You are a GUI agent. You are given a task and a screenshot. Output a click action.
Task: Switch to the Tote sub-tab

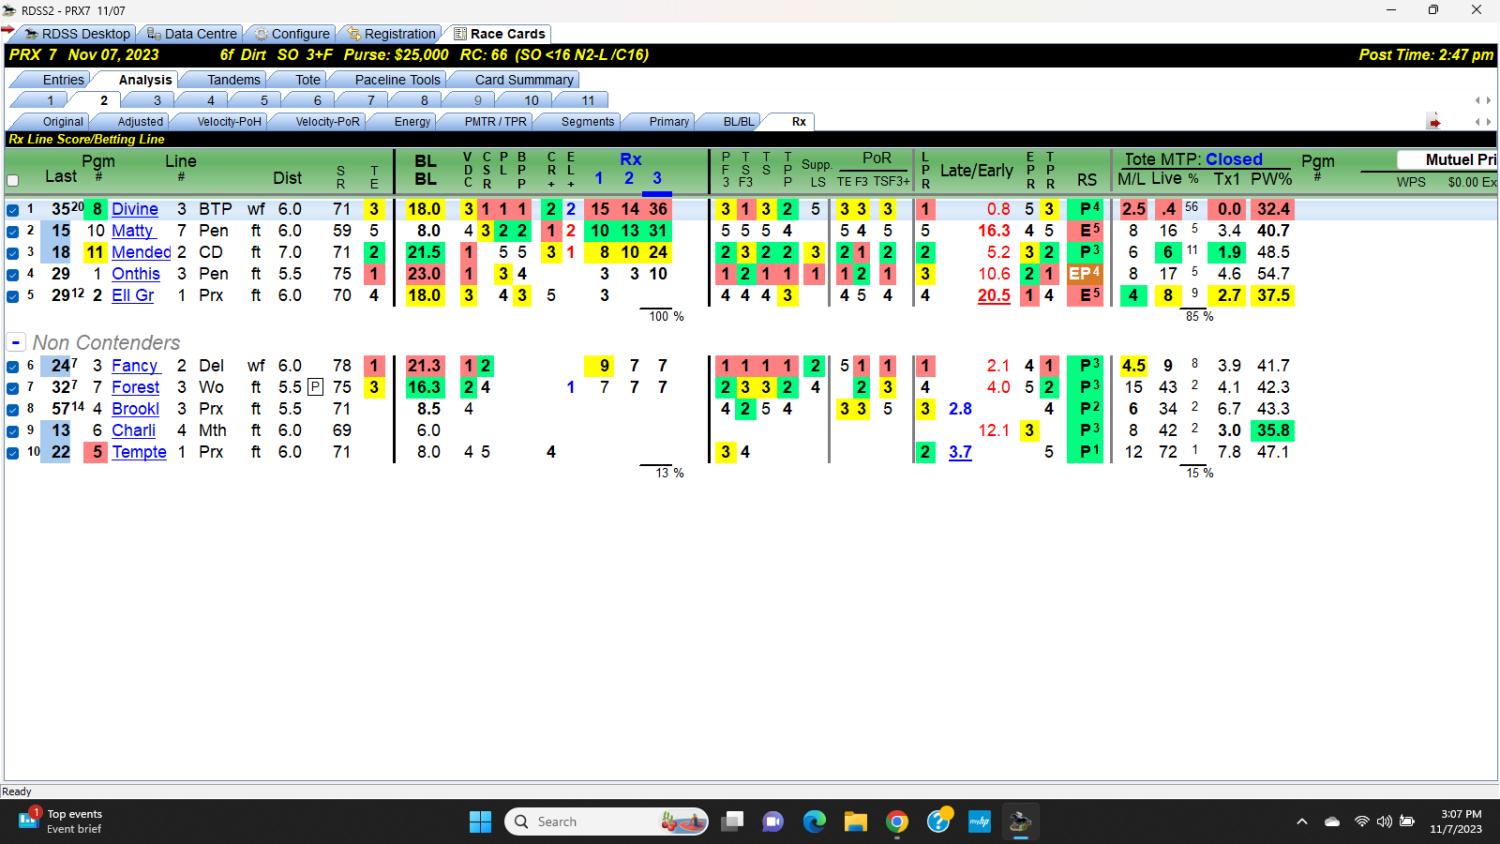[x=308, y=80]
